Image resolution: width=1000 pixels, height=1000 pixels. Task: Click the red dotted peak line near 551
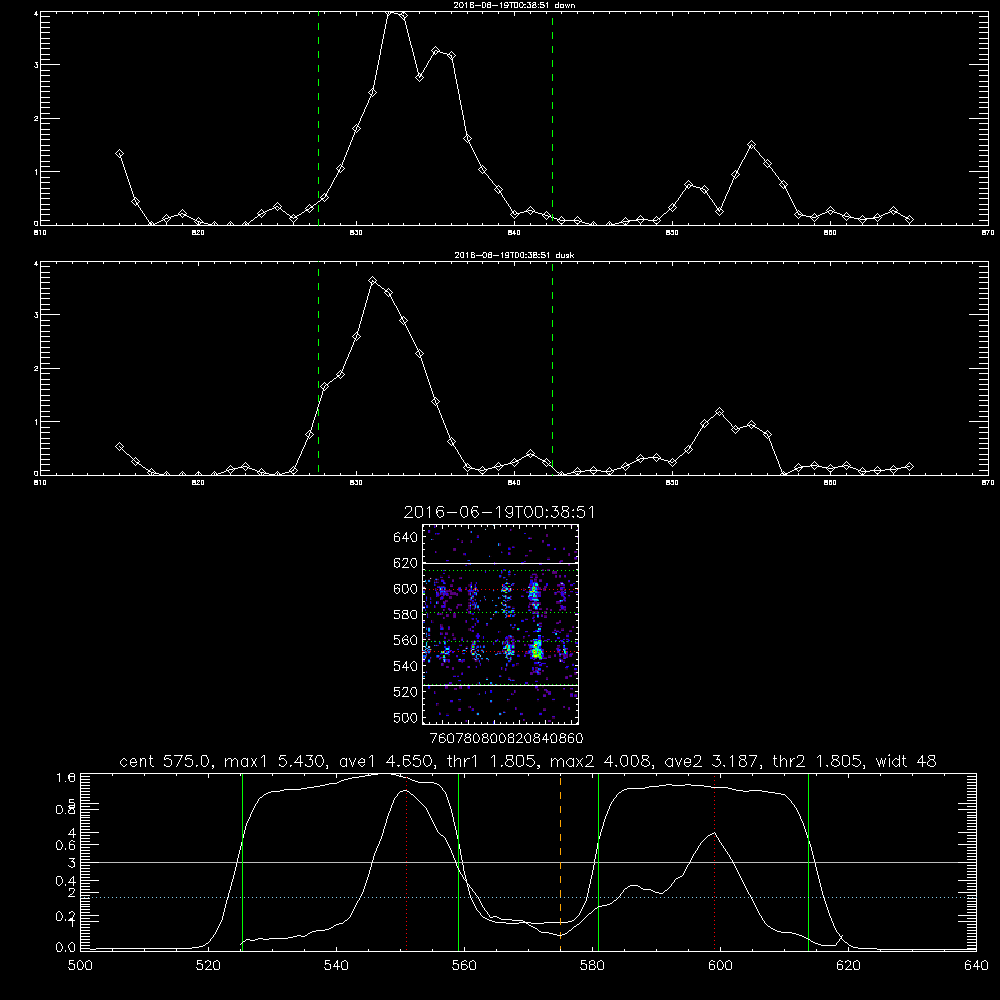pos(406,861)
